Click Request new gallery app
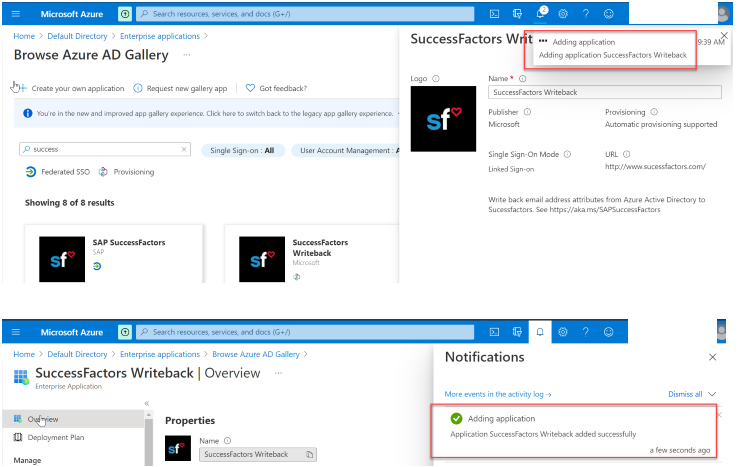The width and height of the screenshot is (740, 467). tap(180, 88)
